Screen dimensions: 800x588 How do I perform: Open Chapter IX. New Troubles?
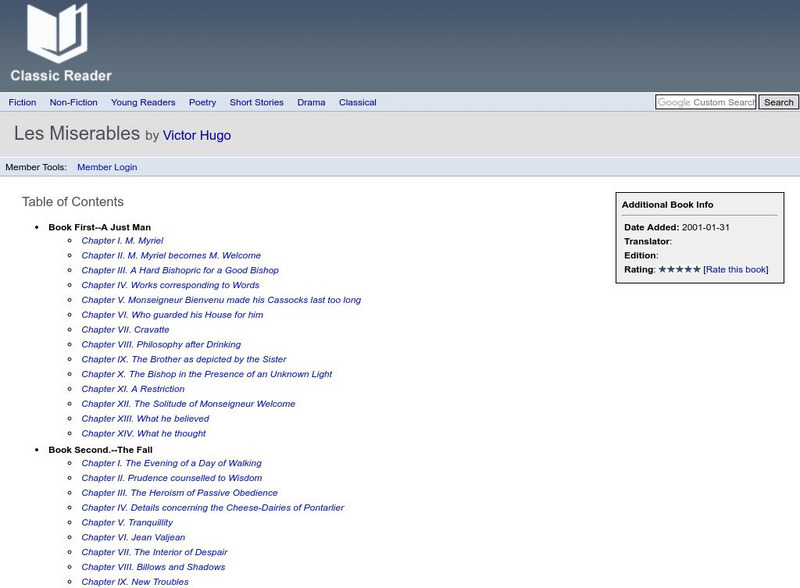[x=135, y=581]
